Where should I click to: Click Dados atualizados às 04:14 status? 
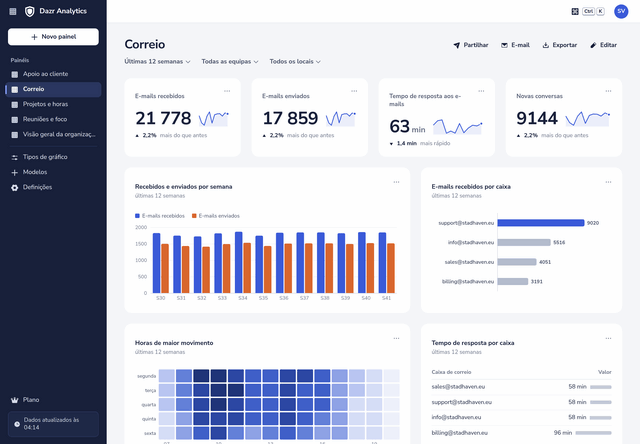coord(53,424)
